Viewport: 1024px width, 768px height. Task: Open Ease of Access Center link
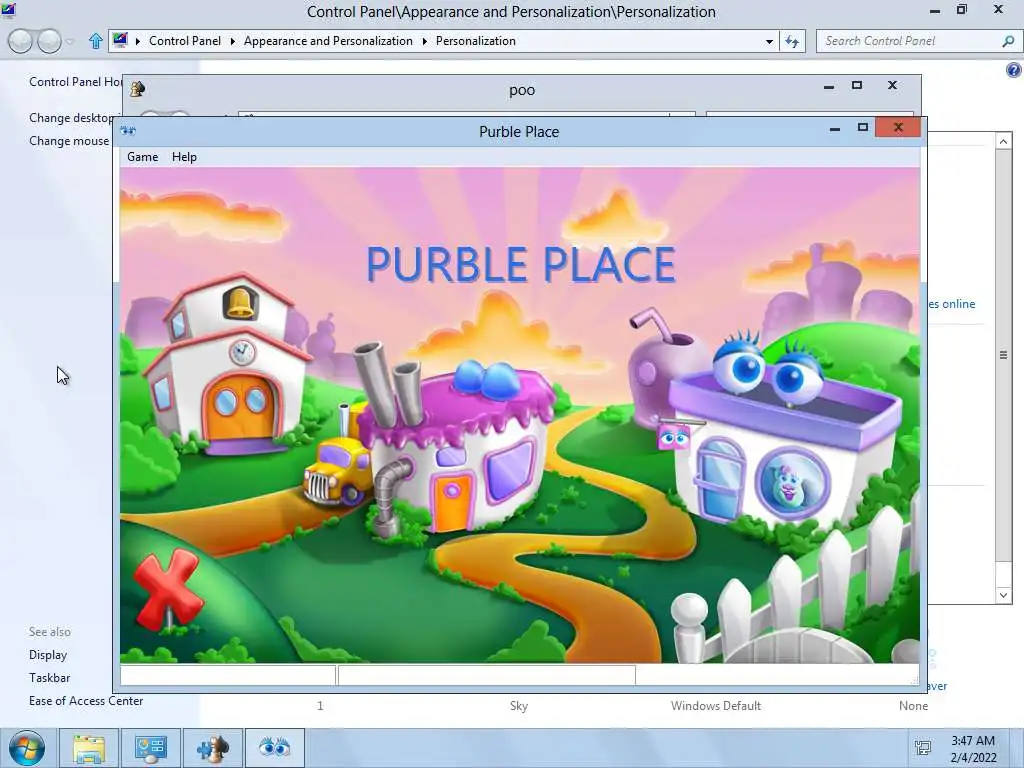click(86, 701)
